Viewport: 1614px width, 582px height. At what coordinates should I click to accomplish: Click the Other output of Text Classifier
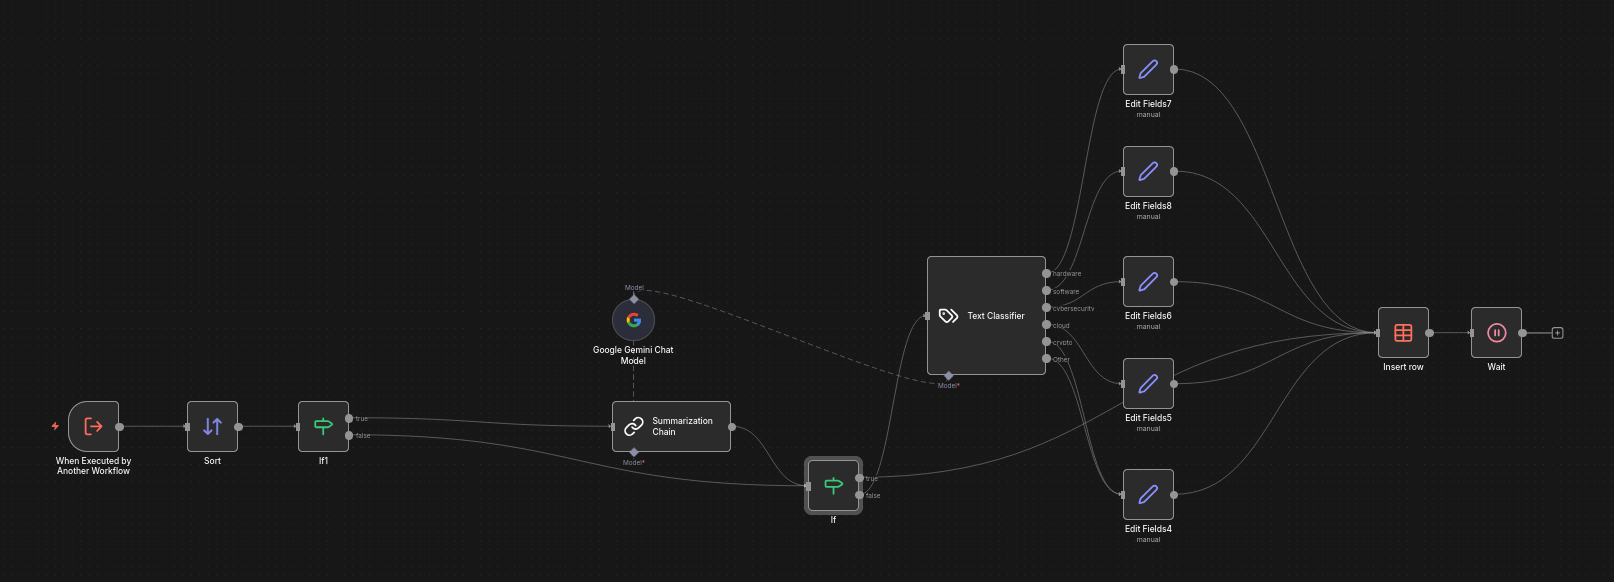click(1046, 358)
